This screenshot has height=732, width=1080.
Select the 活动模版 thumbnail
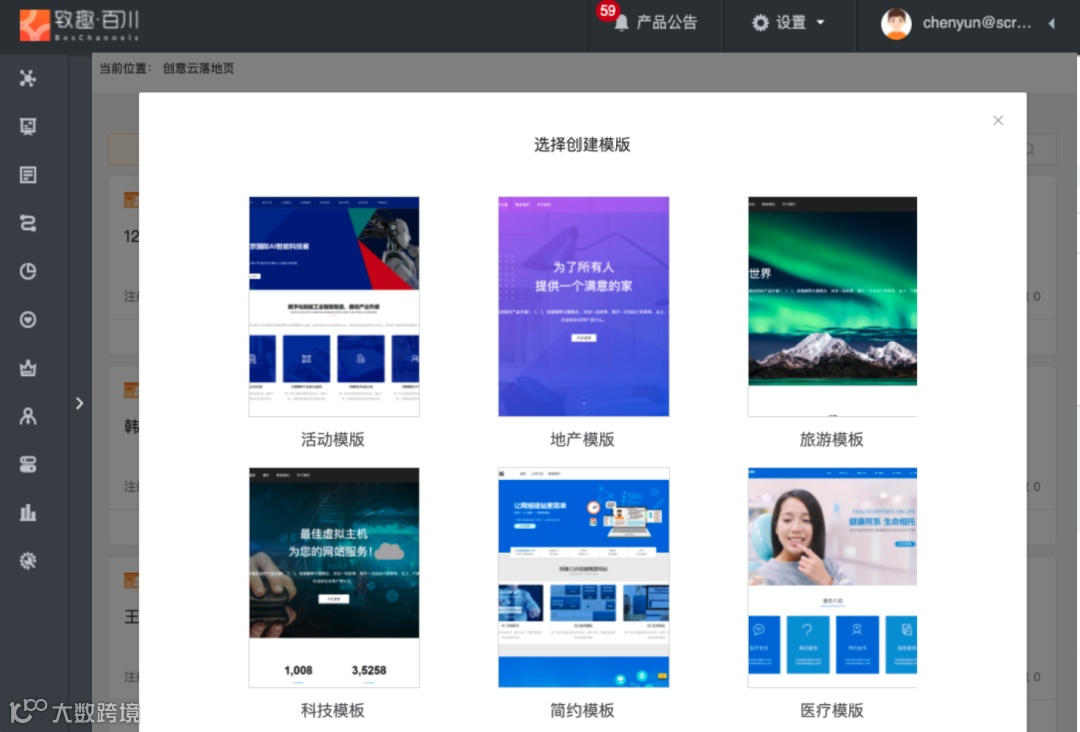334,306
